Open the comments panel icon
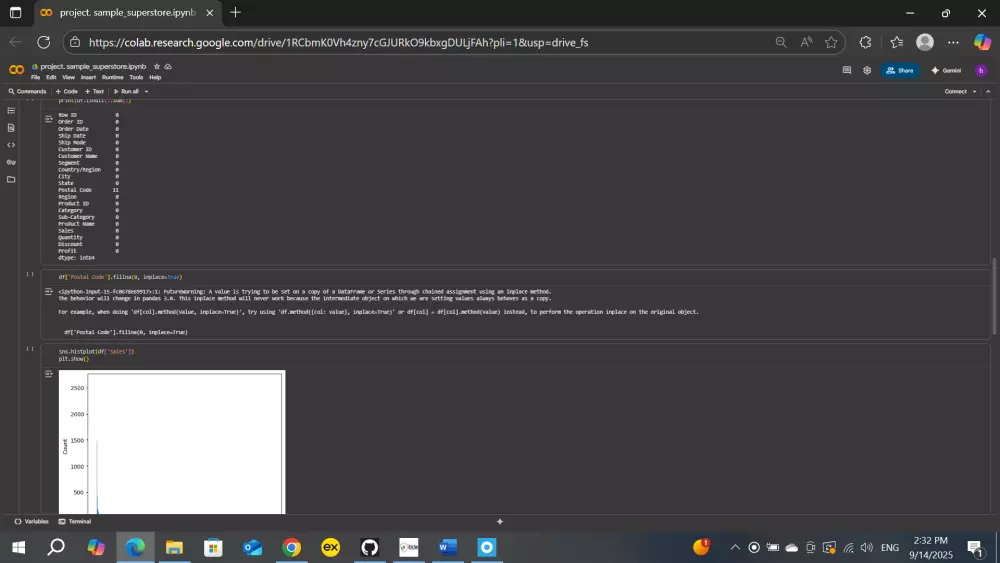The image size is (1000, 563). pyautogui.click(x=847, y=70)
